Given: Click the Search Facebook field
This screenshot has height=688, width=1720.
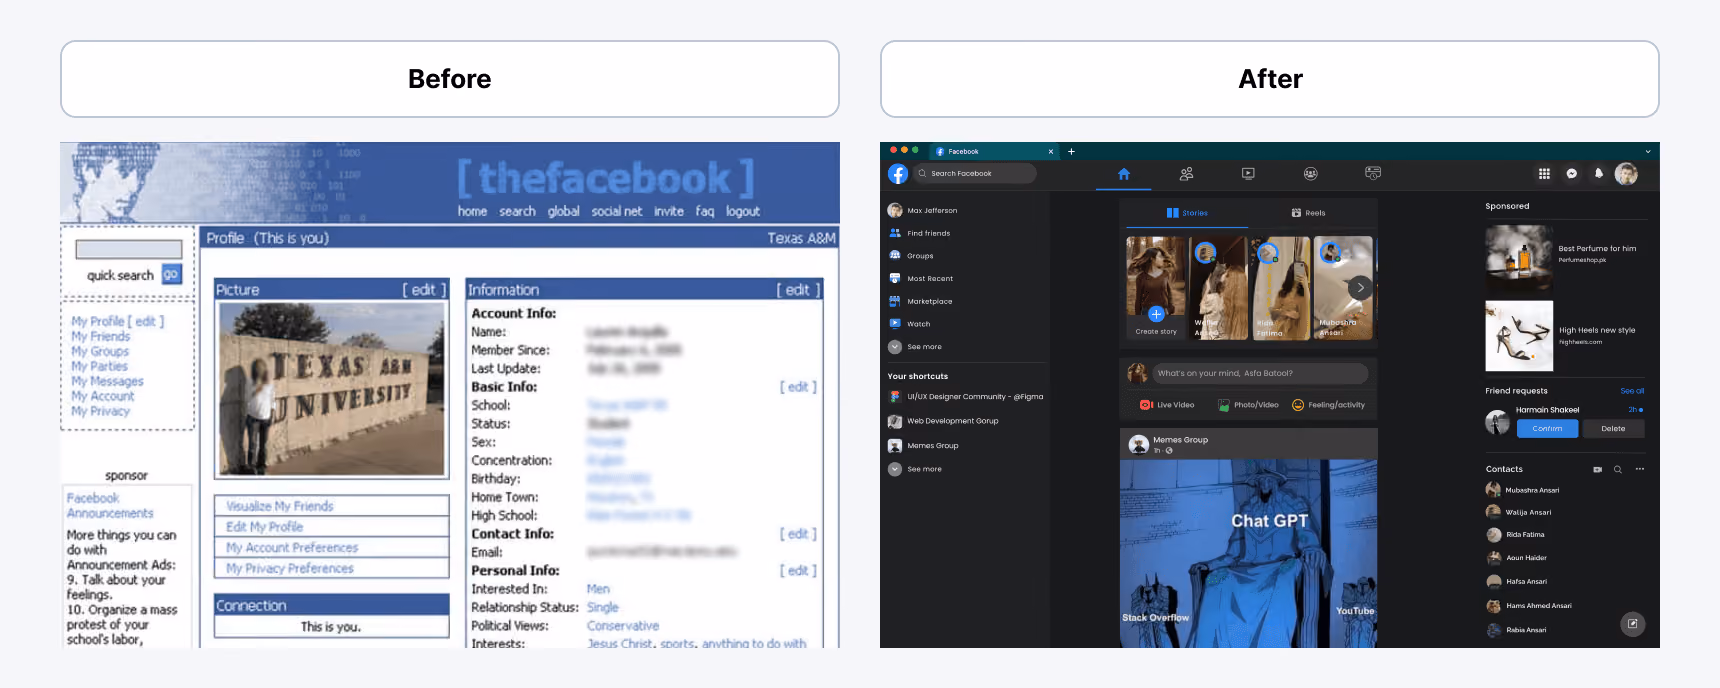Looking at the screenshot, I should click(975, 174).
